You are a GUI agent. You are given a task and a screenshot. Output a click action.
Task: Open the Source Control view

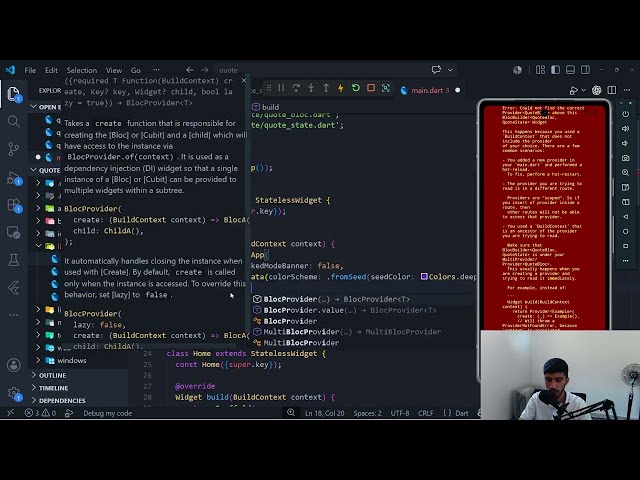(13, 149)
